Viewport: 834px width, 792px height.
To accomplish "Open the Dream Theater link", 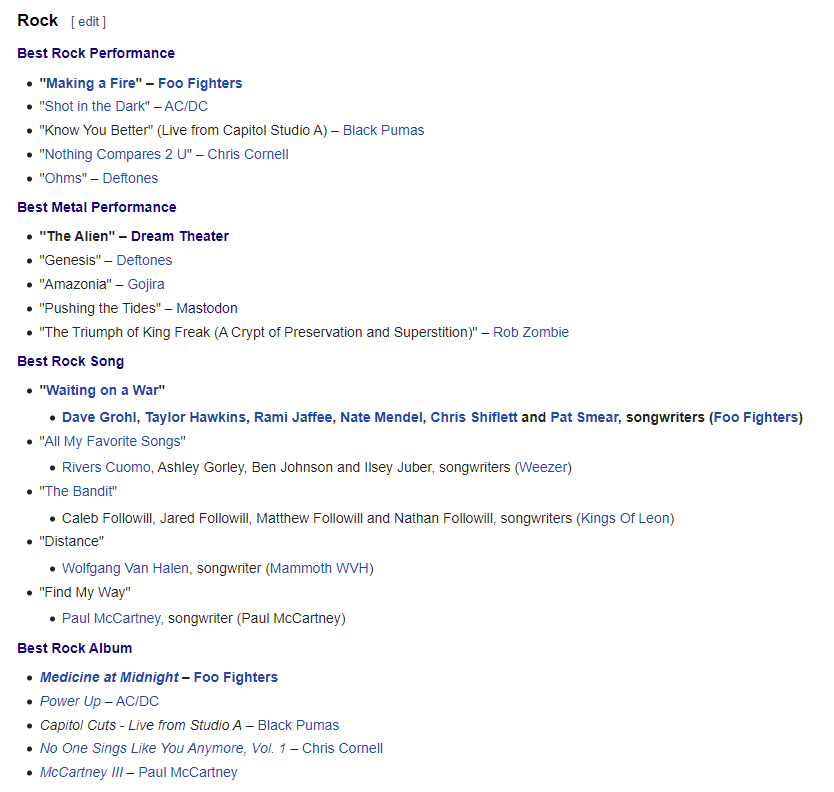I will pos(180,236).
